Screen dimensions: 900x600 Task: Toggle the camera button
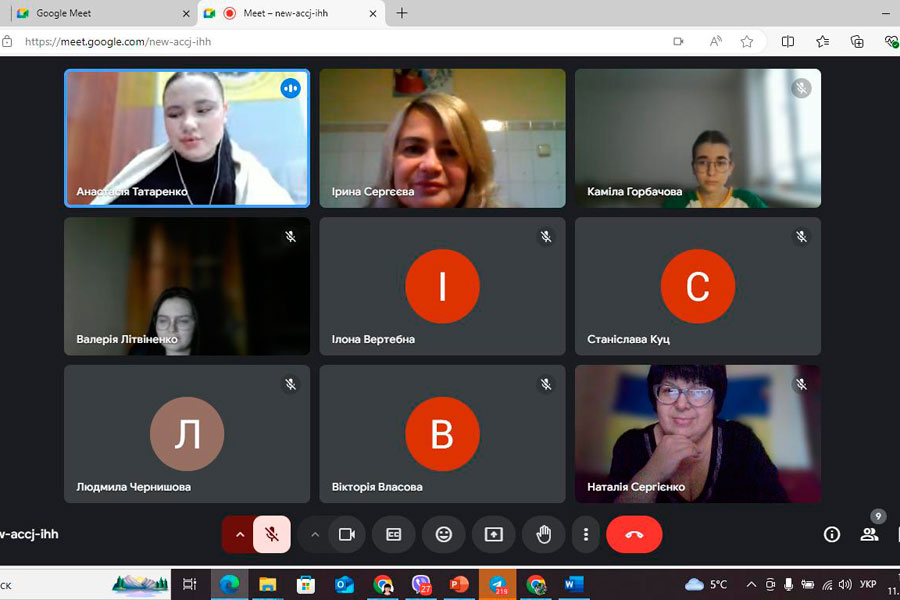[347, 535]
